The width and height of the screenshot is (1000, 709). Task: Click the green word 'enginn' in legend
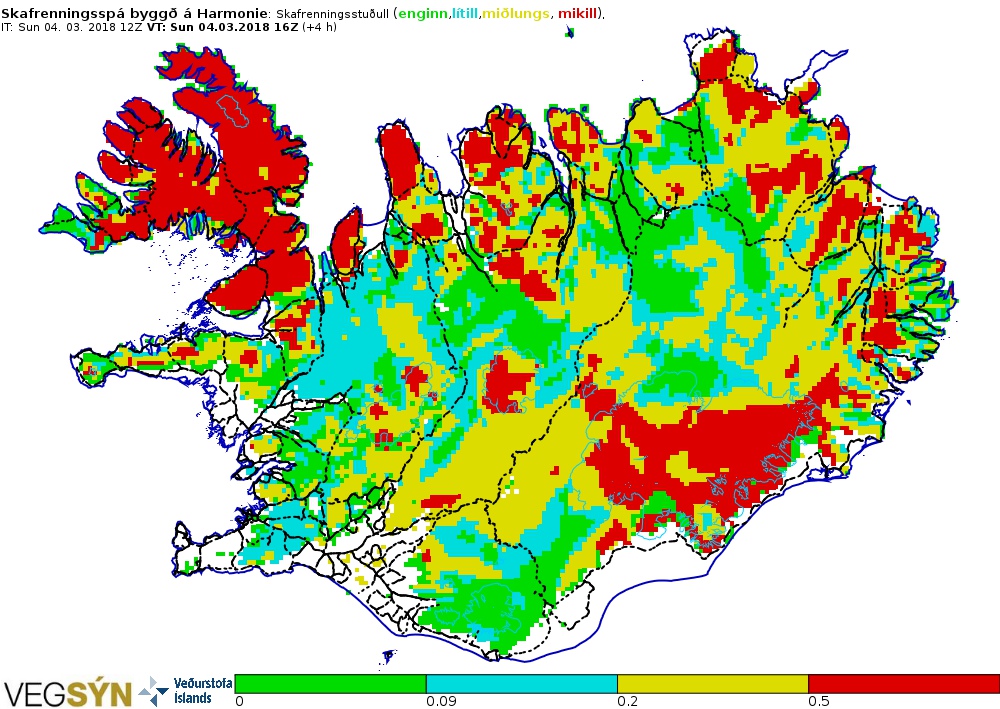(x=423, y=13)
